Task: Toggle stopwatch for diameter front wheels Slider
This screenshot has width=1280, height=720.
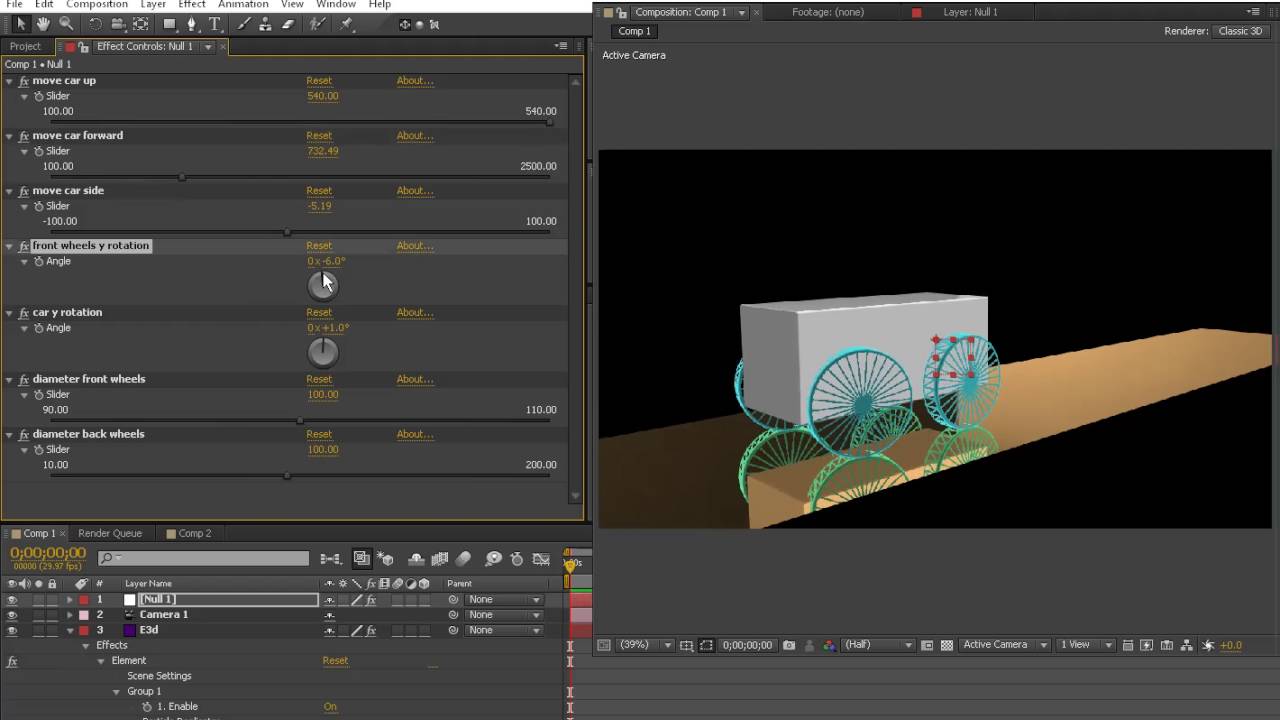Action: coord(39,395)
